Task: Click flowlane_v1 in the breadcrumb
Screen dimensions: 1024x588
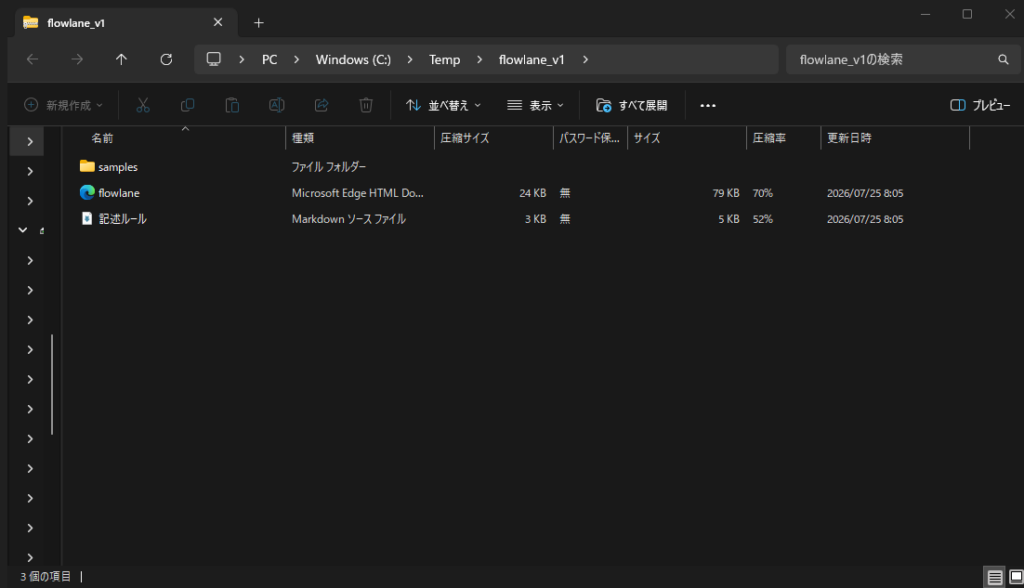Action: (532, 59)
